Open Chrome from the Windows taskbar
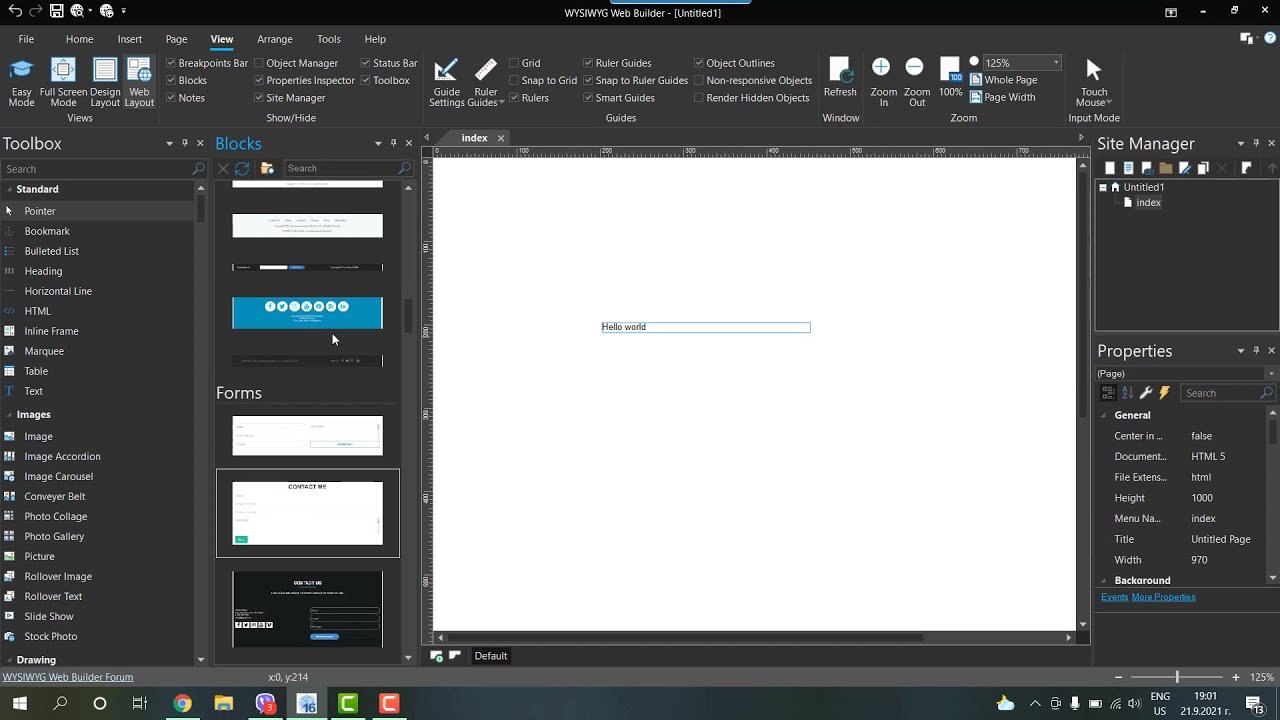This screenshot has height=720, width=1280. [x=182, y=703]
